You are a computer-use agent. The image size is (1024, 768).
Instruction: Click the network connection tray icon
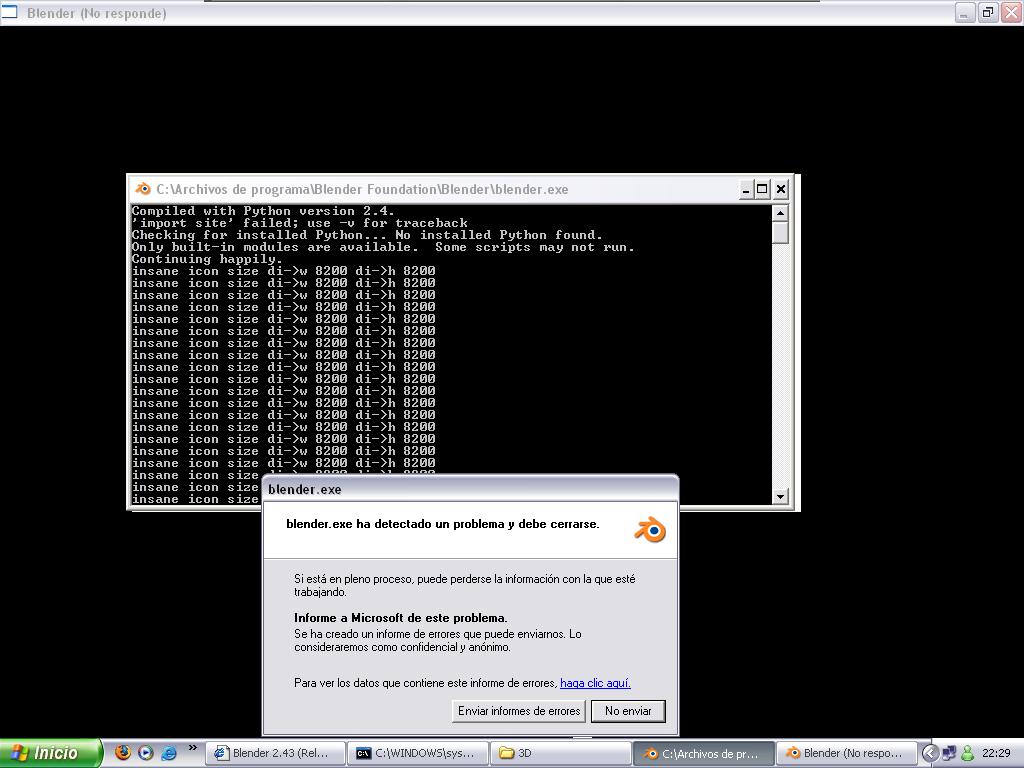pos(949,753)
